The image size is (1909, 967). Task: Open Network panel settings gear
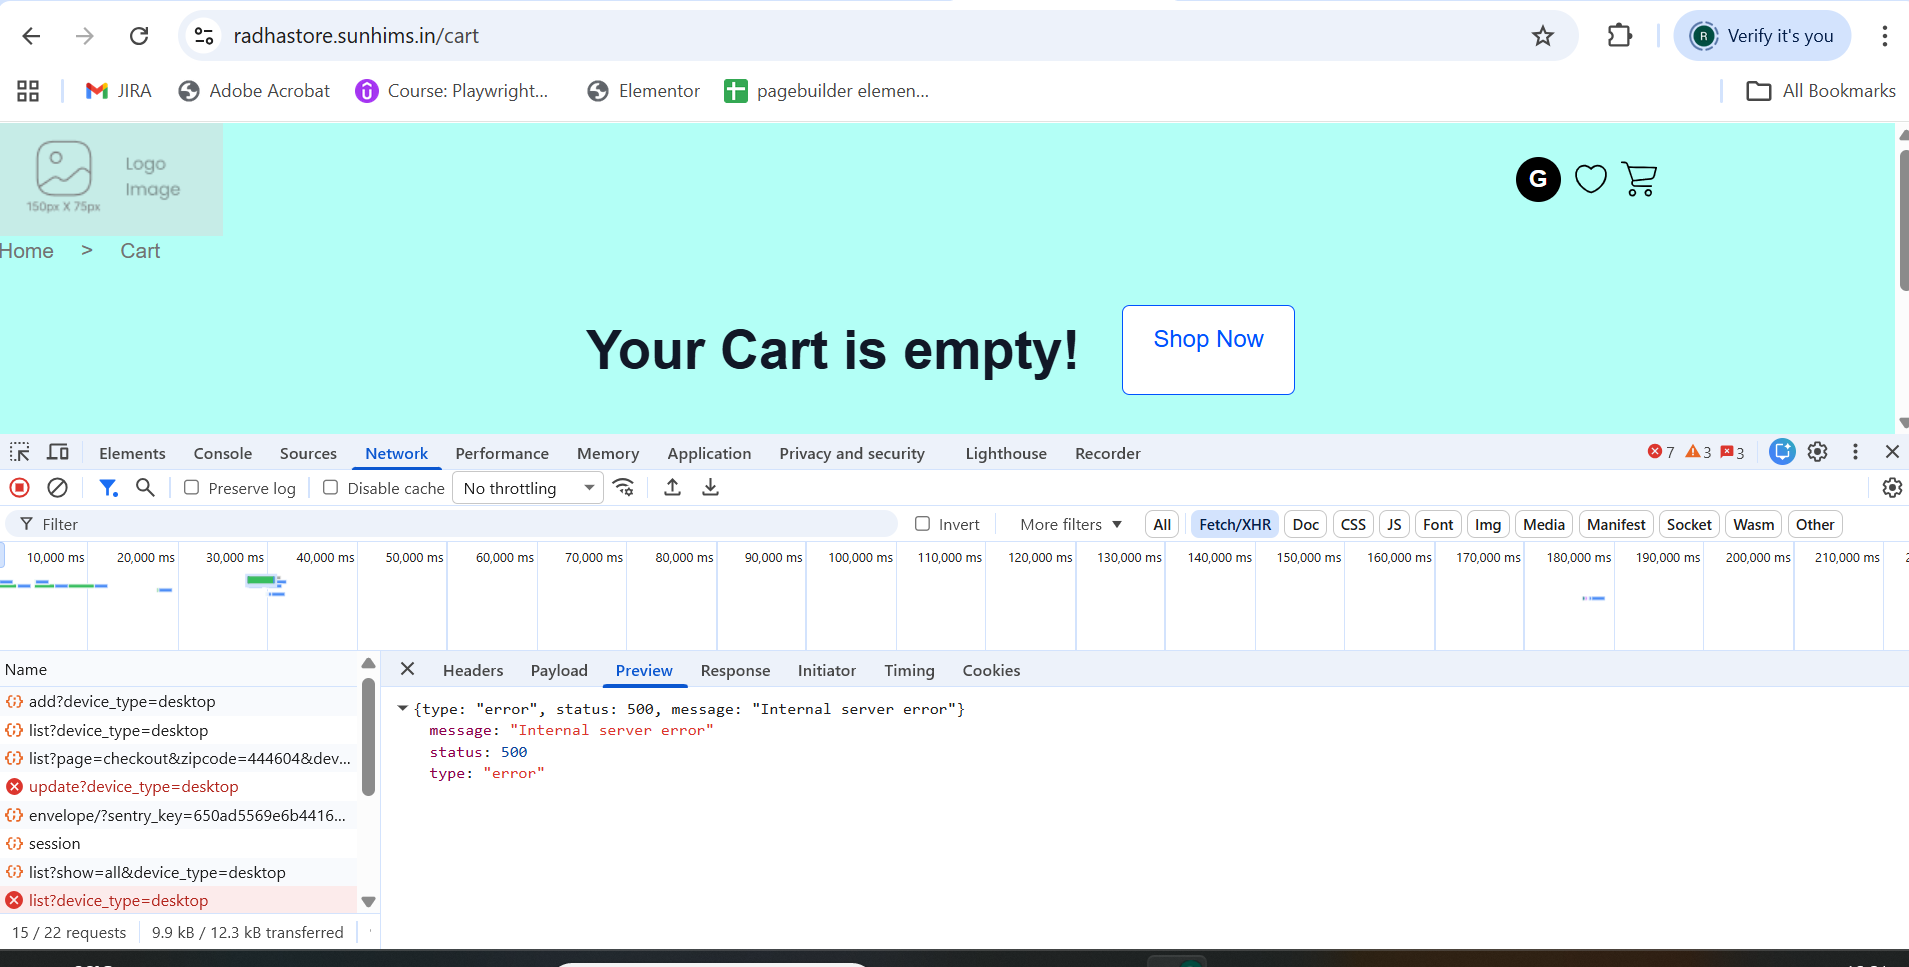point(1892,488)
